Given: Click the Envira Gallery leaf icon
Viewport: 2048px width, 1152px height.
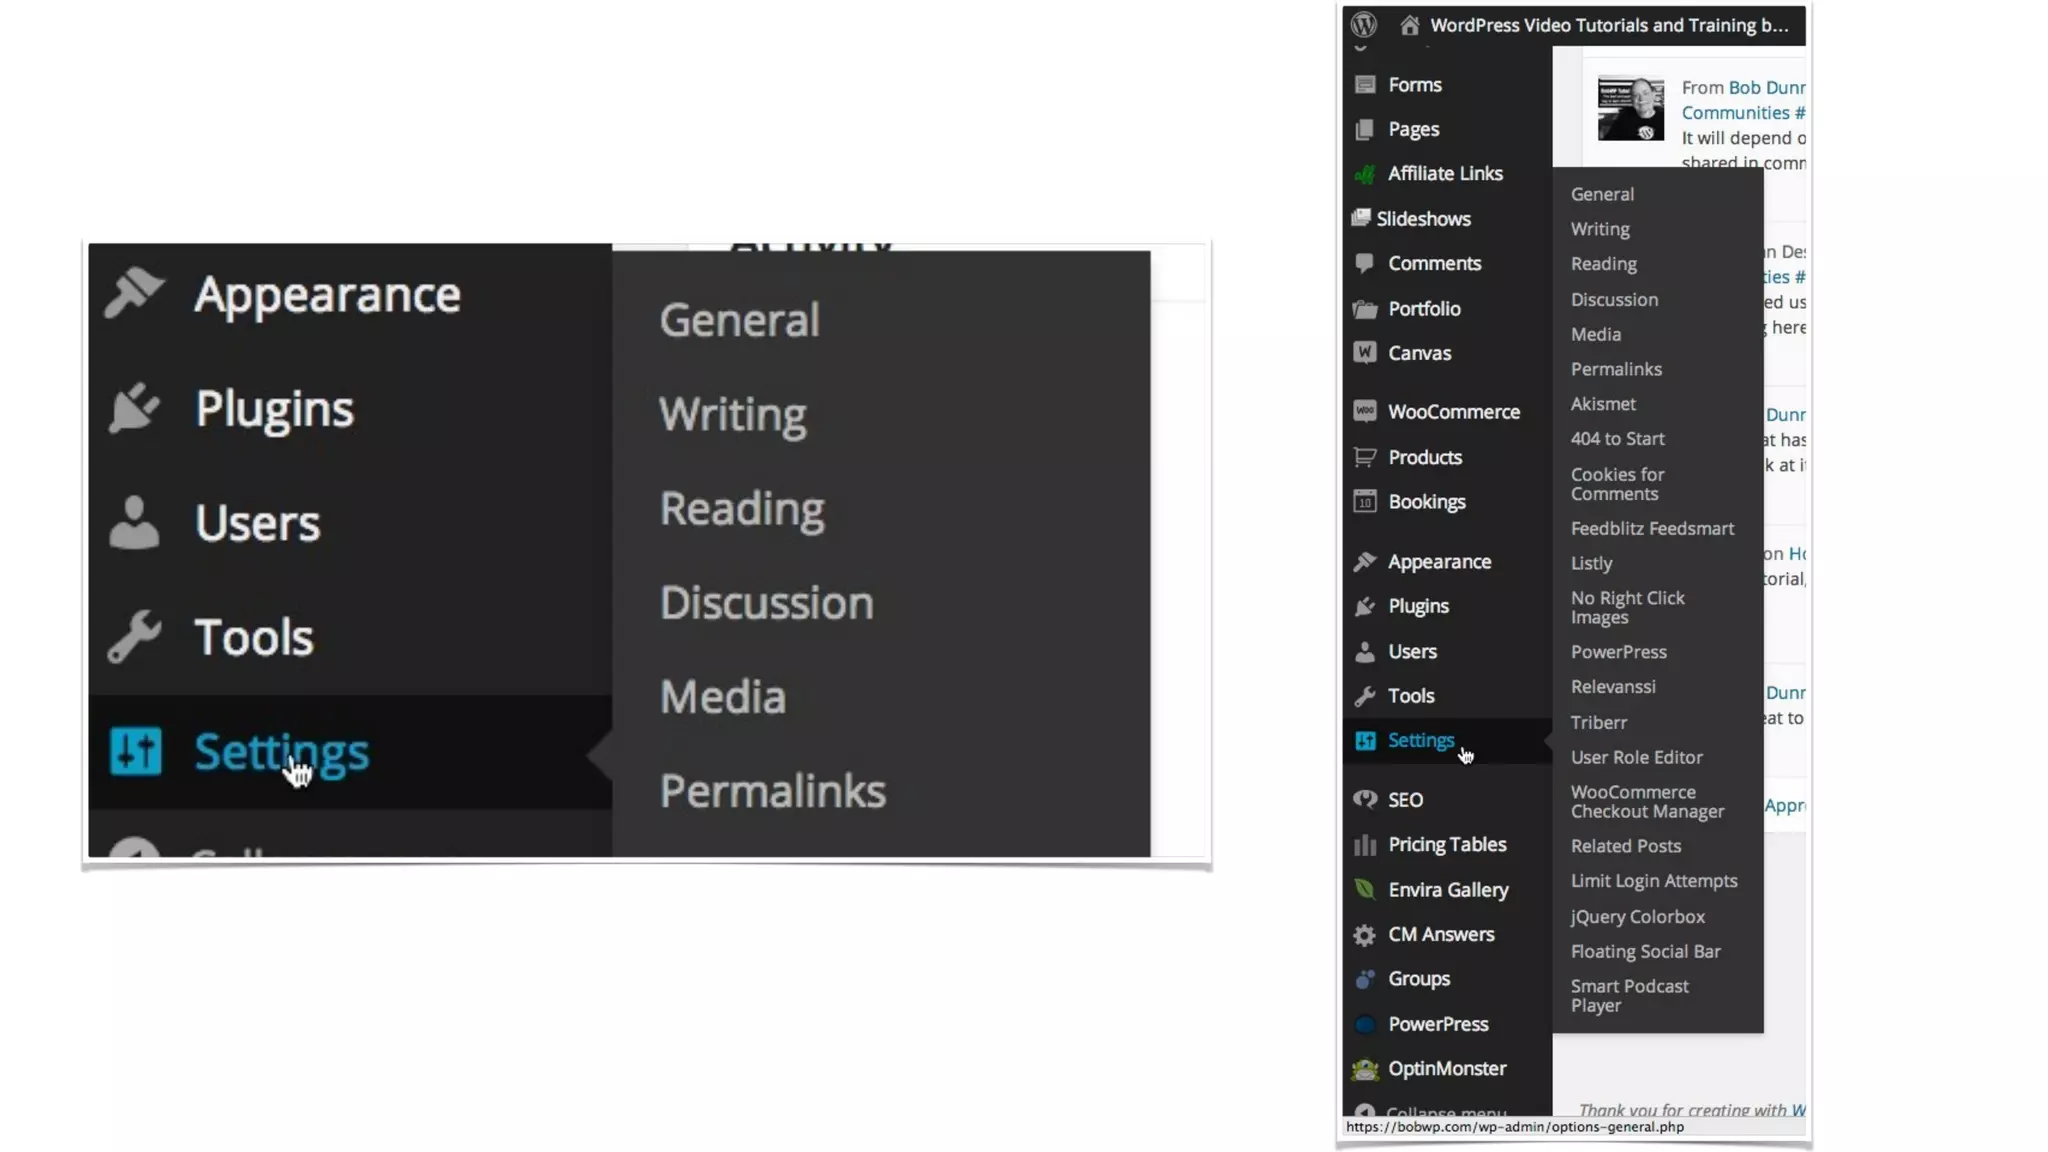Looking at the screenshot, I should tap(1365, 889).
